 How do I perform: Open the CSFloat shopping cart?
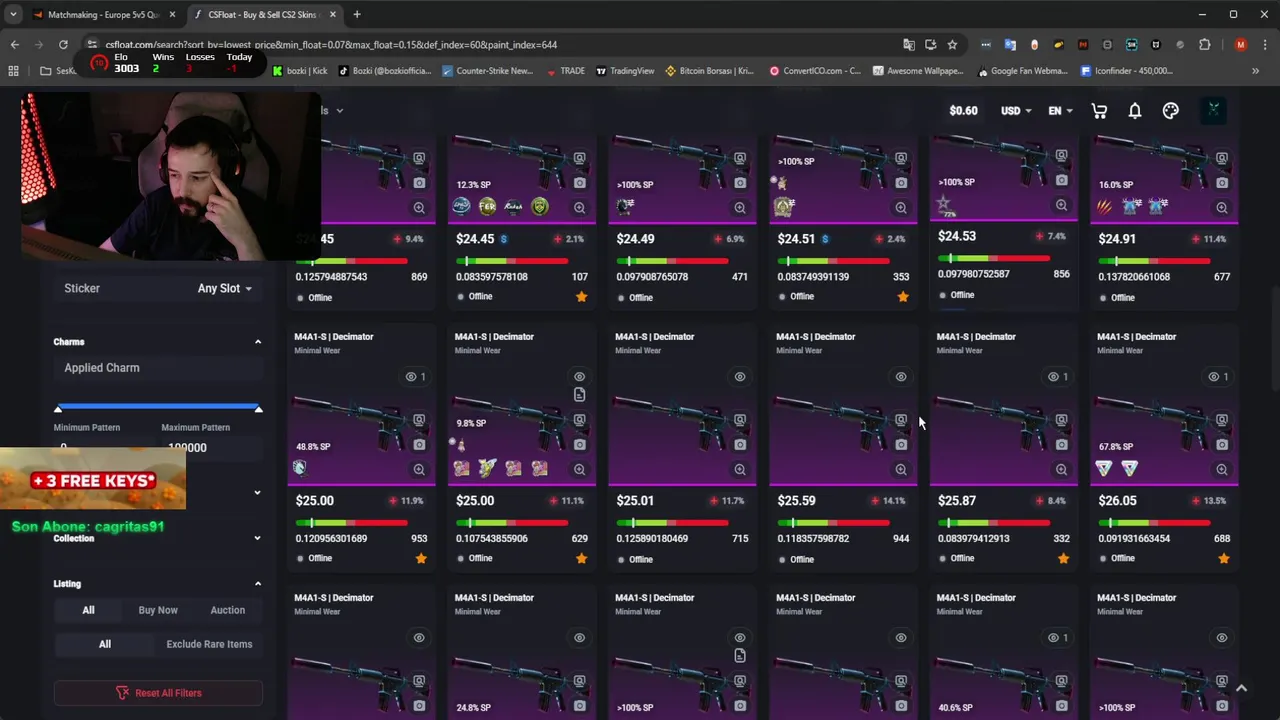click(1099, 111)
